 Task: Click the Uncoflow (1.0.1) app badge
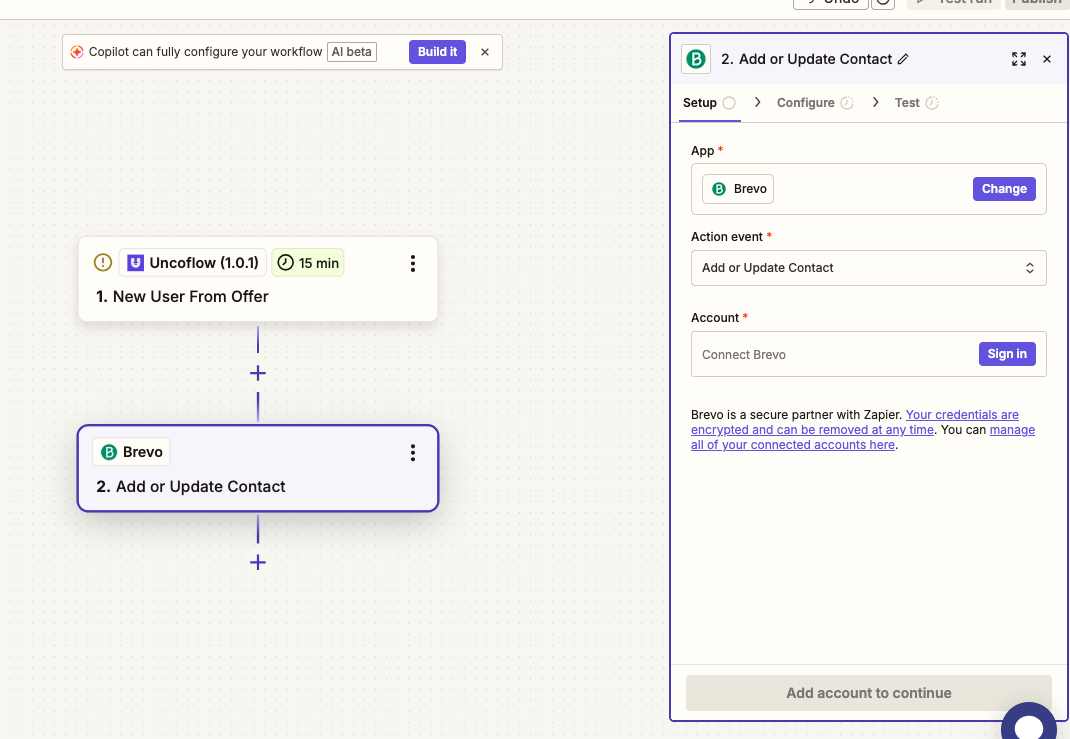pos(193,263)
